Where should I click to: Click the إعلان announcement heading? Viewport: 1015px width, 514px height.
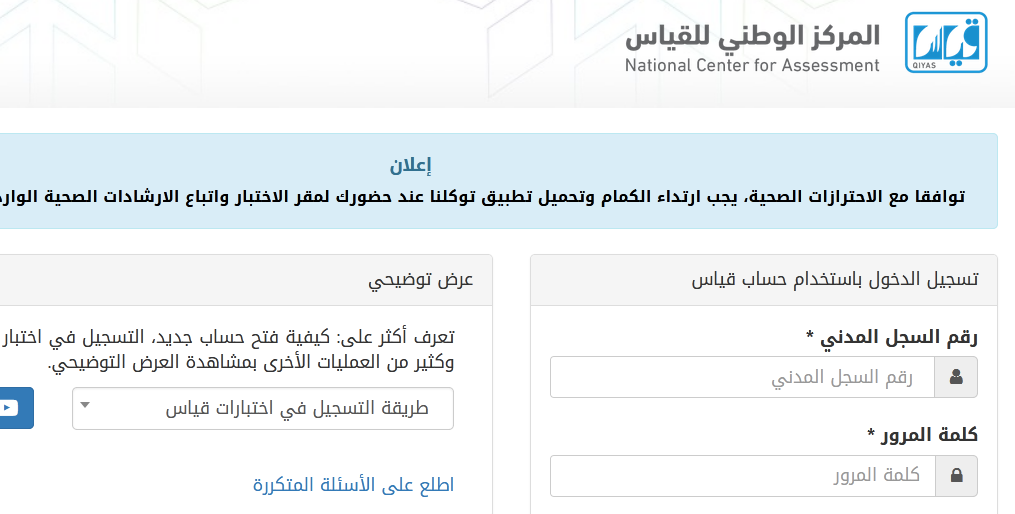410,166
